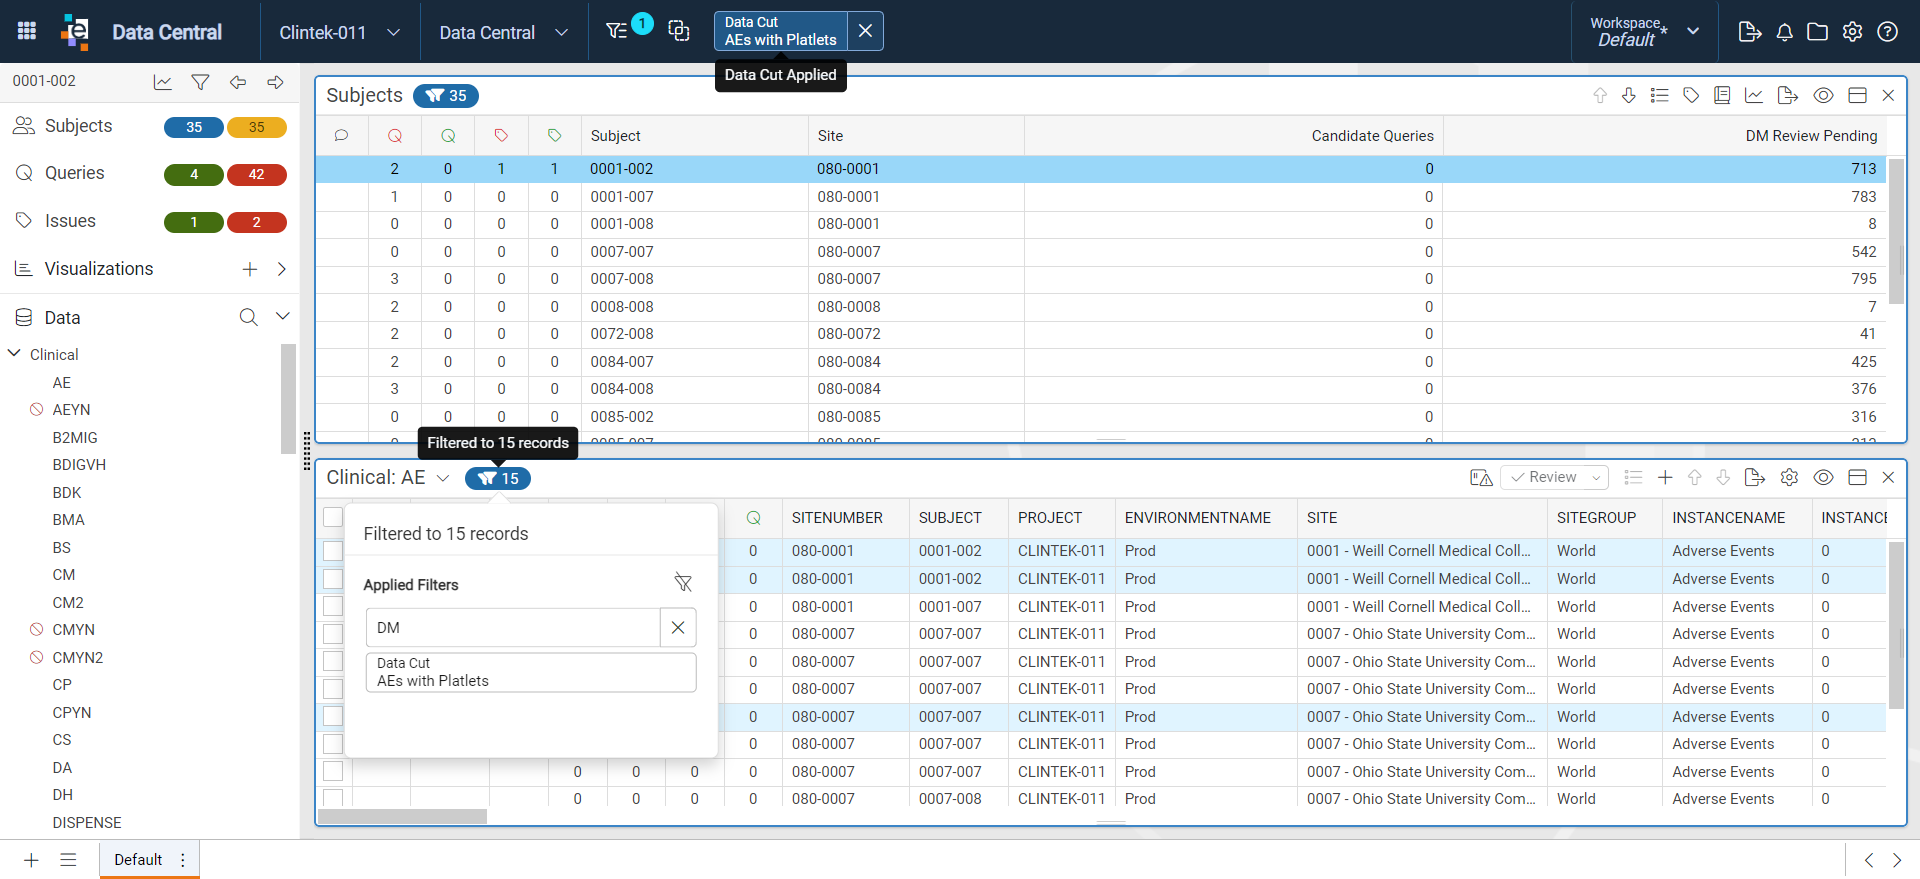
Task: Remove the AEs with Platlets data cut
Action: point(865,31)
